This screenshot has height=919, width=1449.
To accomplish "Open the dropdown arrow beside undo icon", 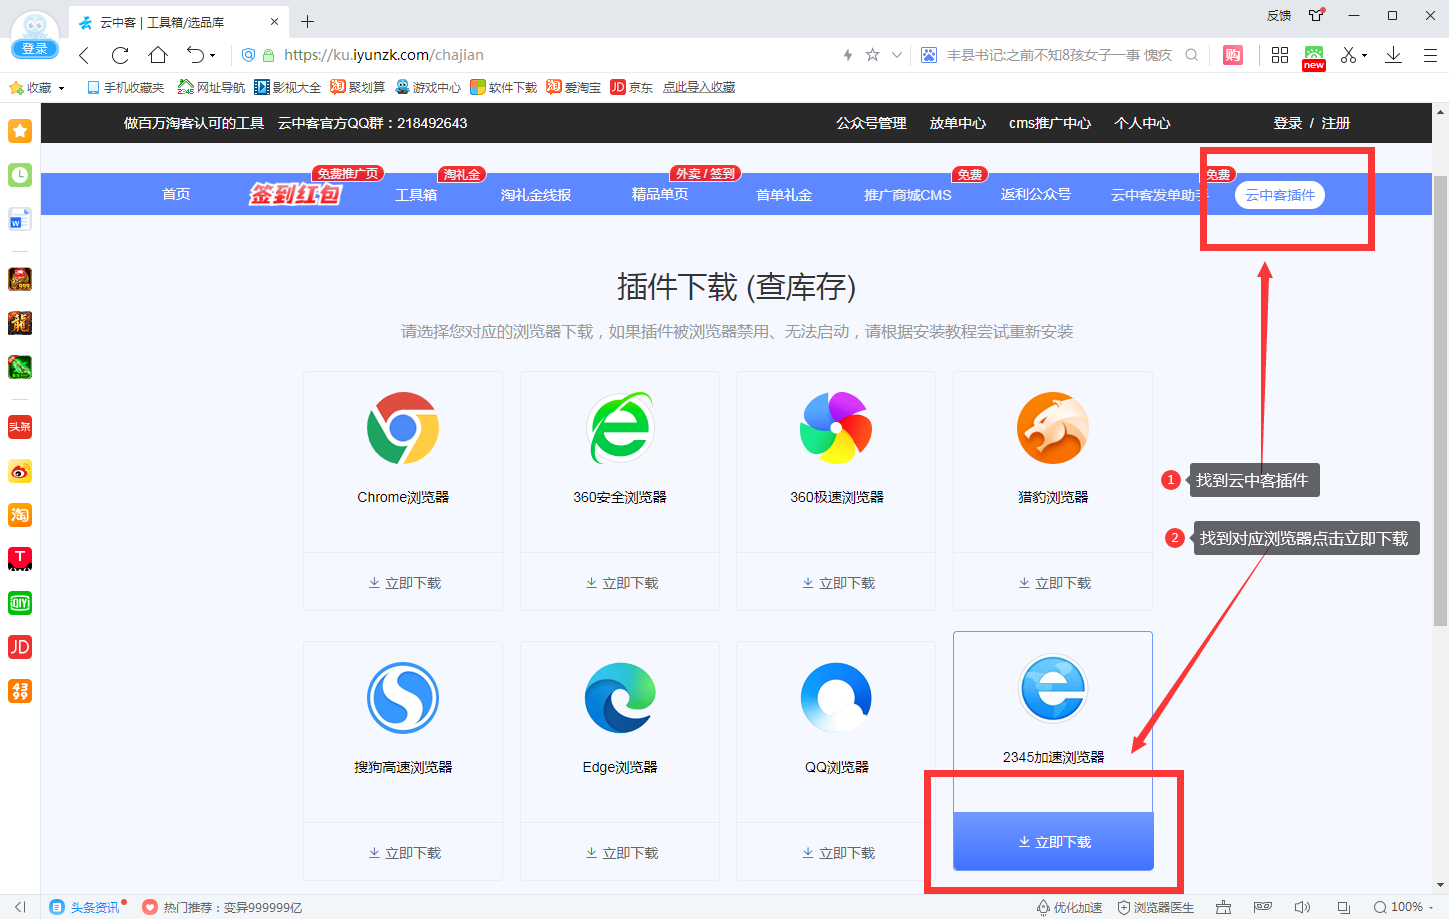I will tap(212, 56).
